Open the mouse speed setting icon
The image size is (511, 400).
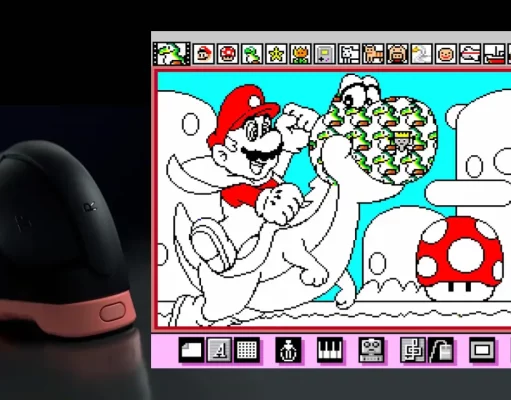(x=440, y=350)
